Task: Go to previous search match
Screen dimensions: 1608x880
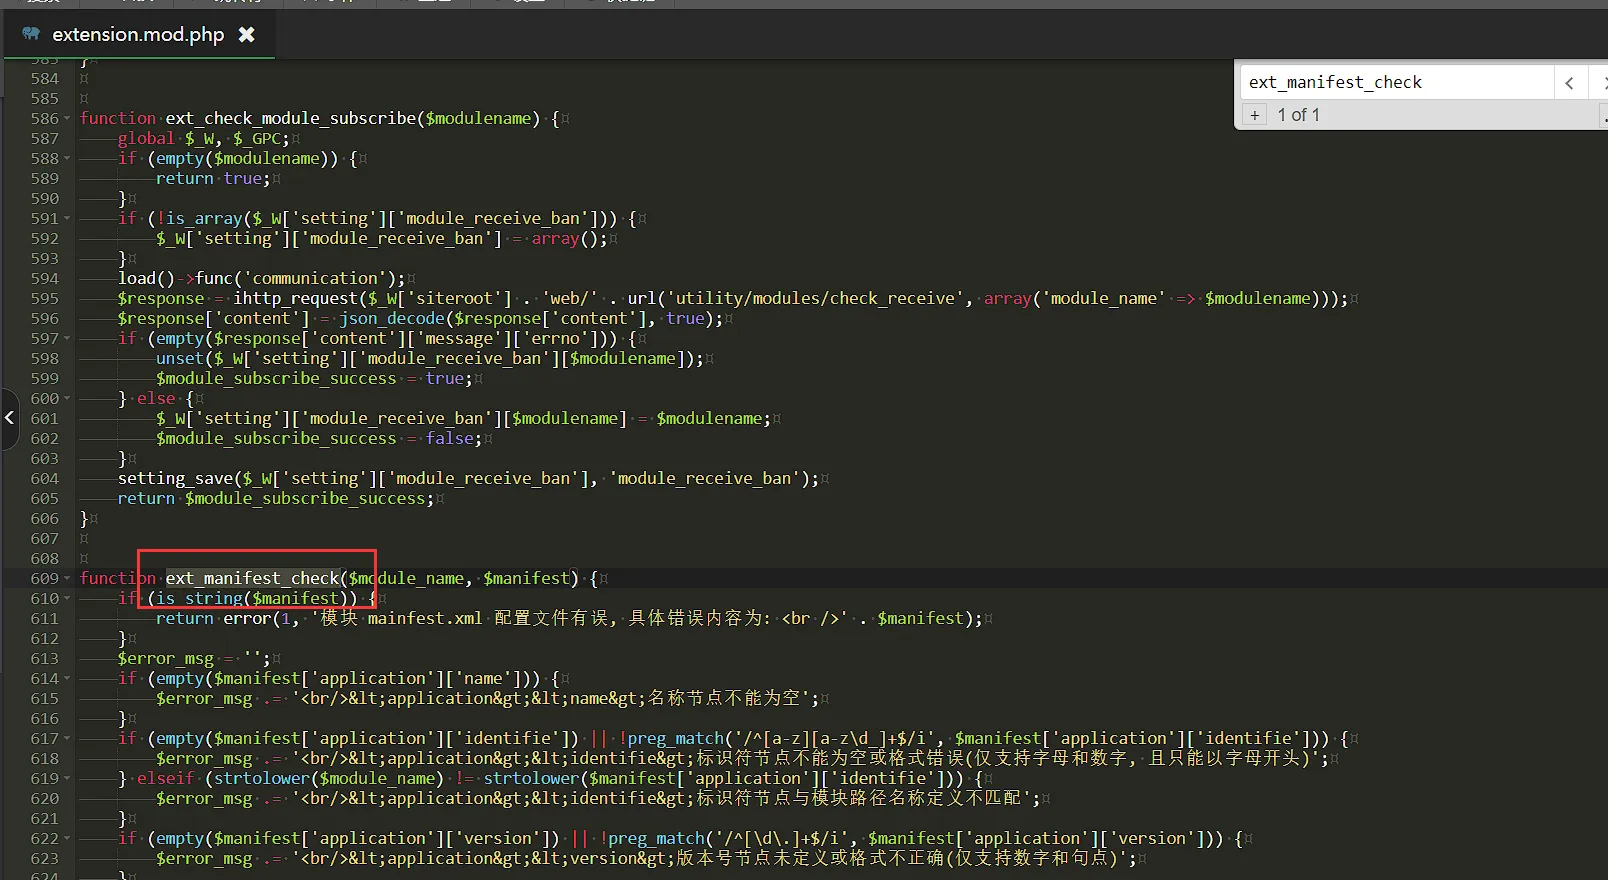Action: click(x=1569, y=83)
